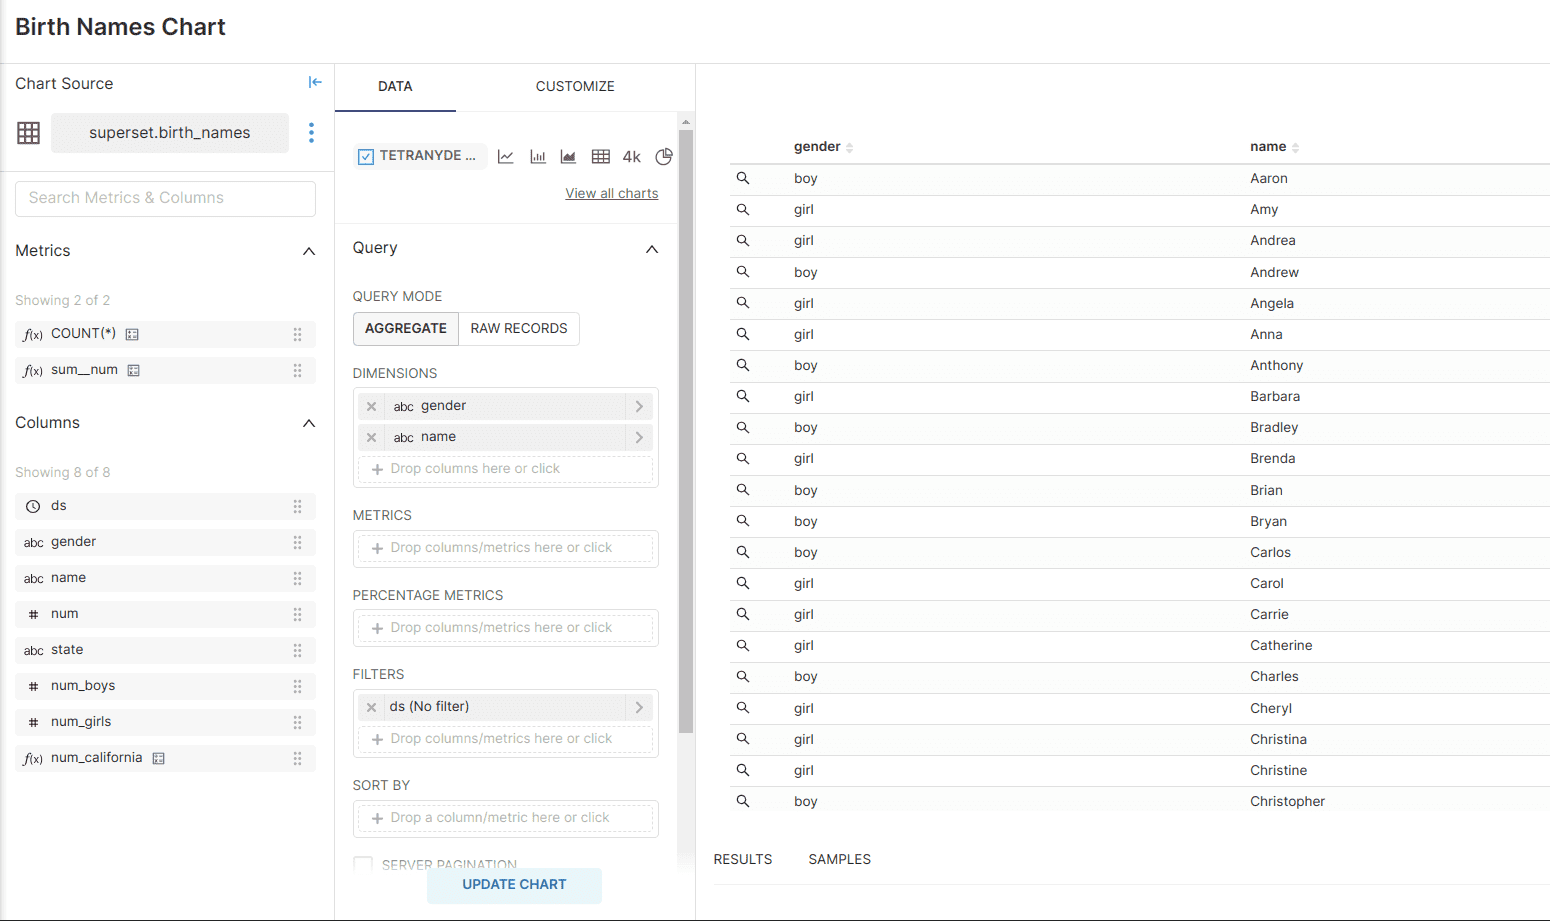Switch query mode to RAW RECORDS

(518, 328)
